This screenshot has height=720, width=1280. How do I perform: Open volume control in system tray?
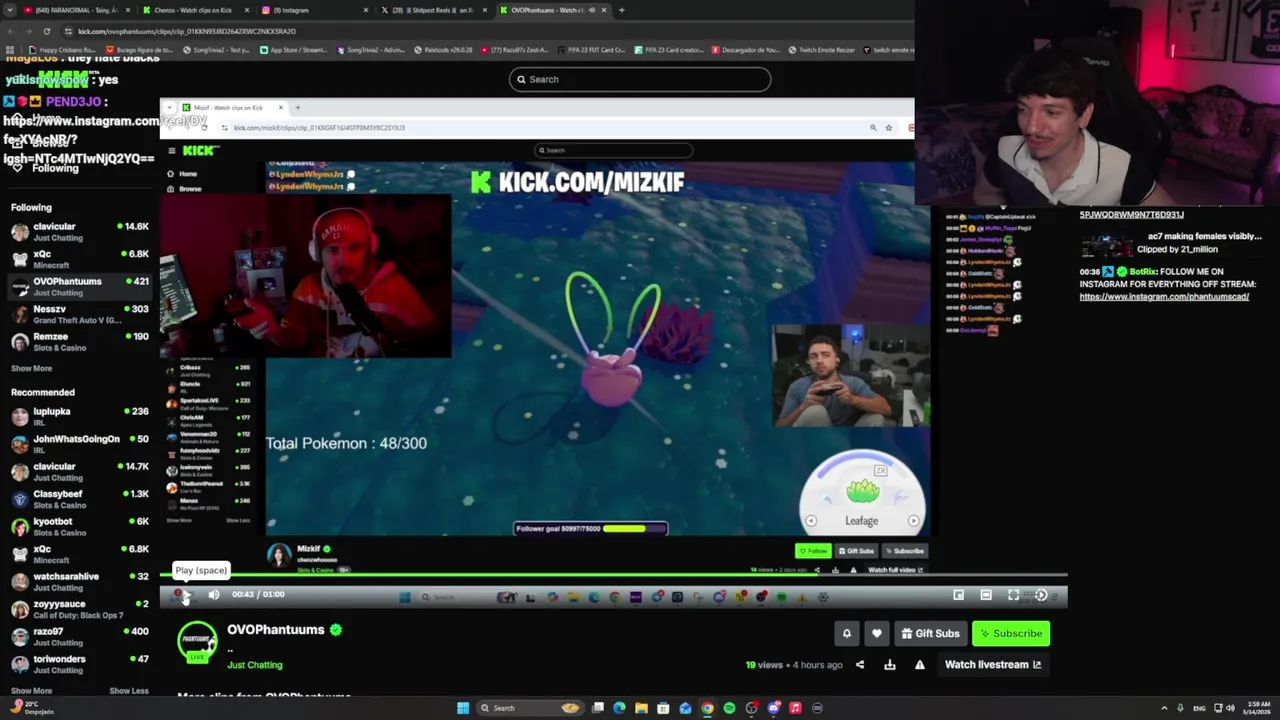click(x=1230, y=708)
